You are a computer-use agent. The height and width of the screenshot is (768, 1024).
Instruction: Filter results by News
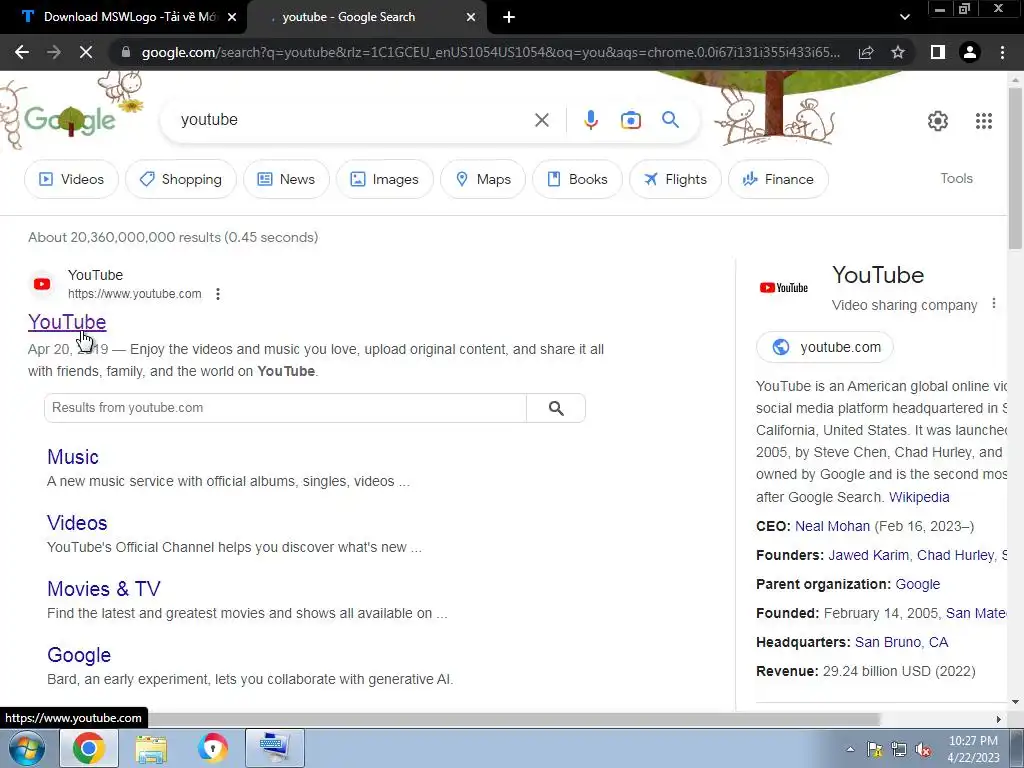pyautogui.click(x=286, y=179)
